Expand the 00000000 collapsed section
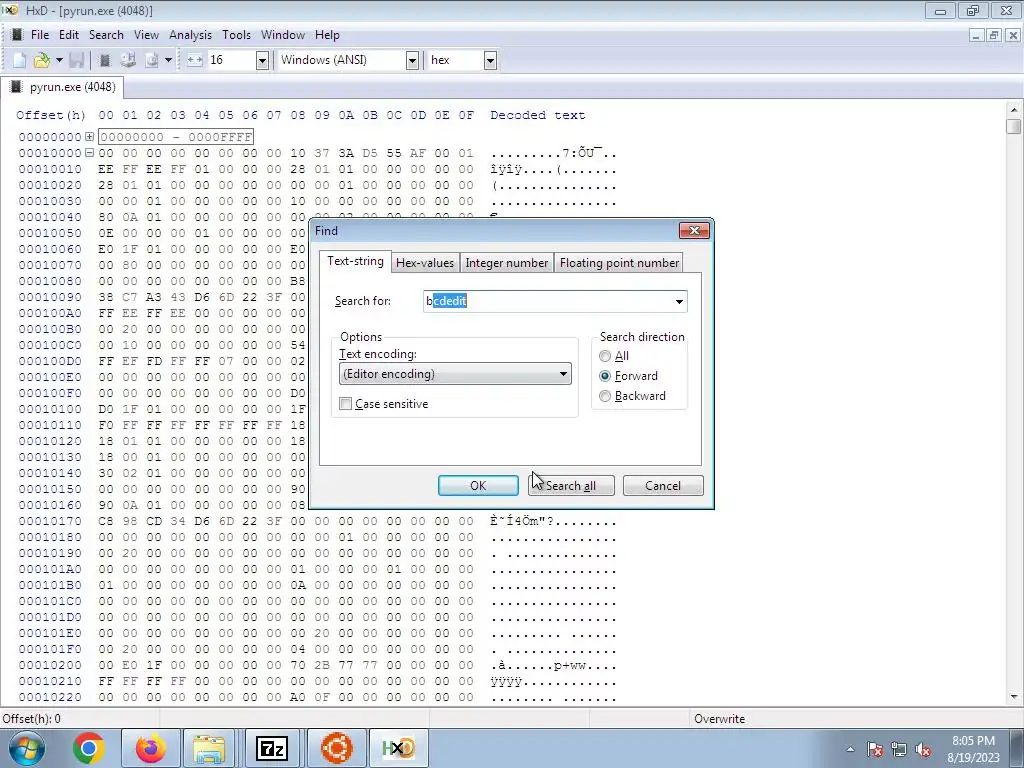This screenshot has height=768, width=1024. [89, 136]
